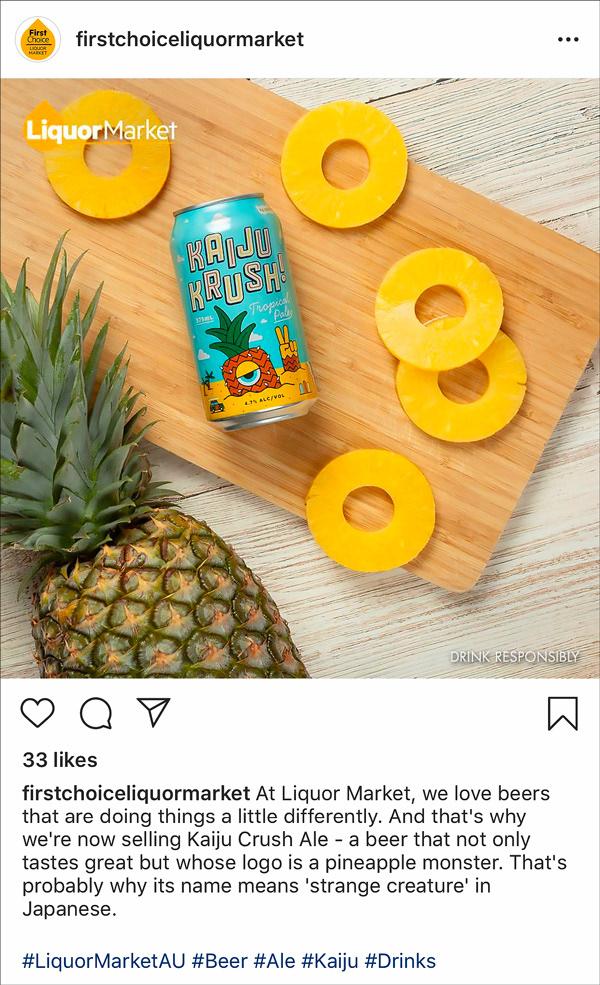Like the post with the heart icon
Viewport: 600px width, 985px height.
point(38,712)
